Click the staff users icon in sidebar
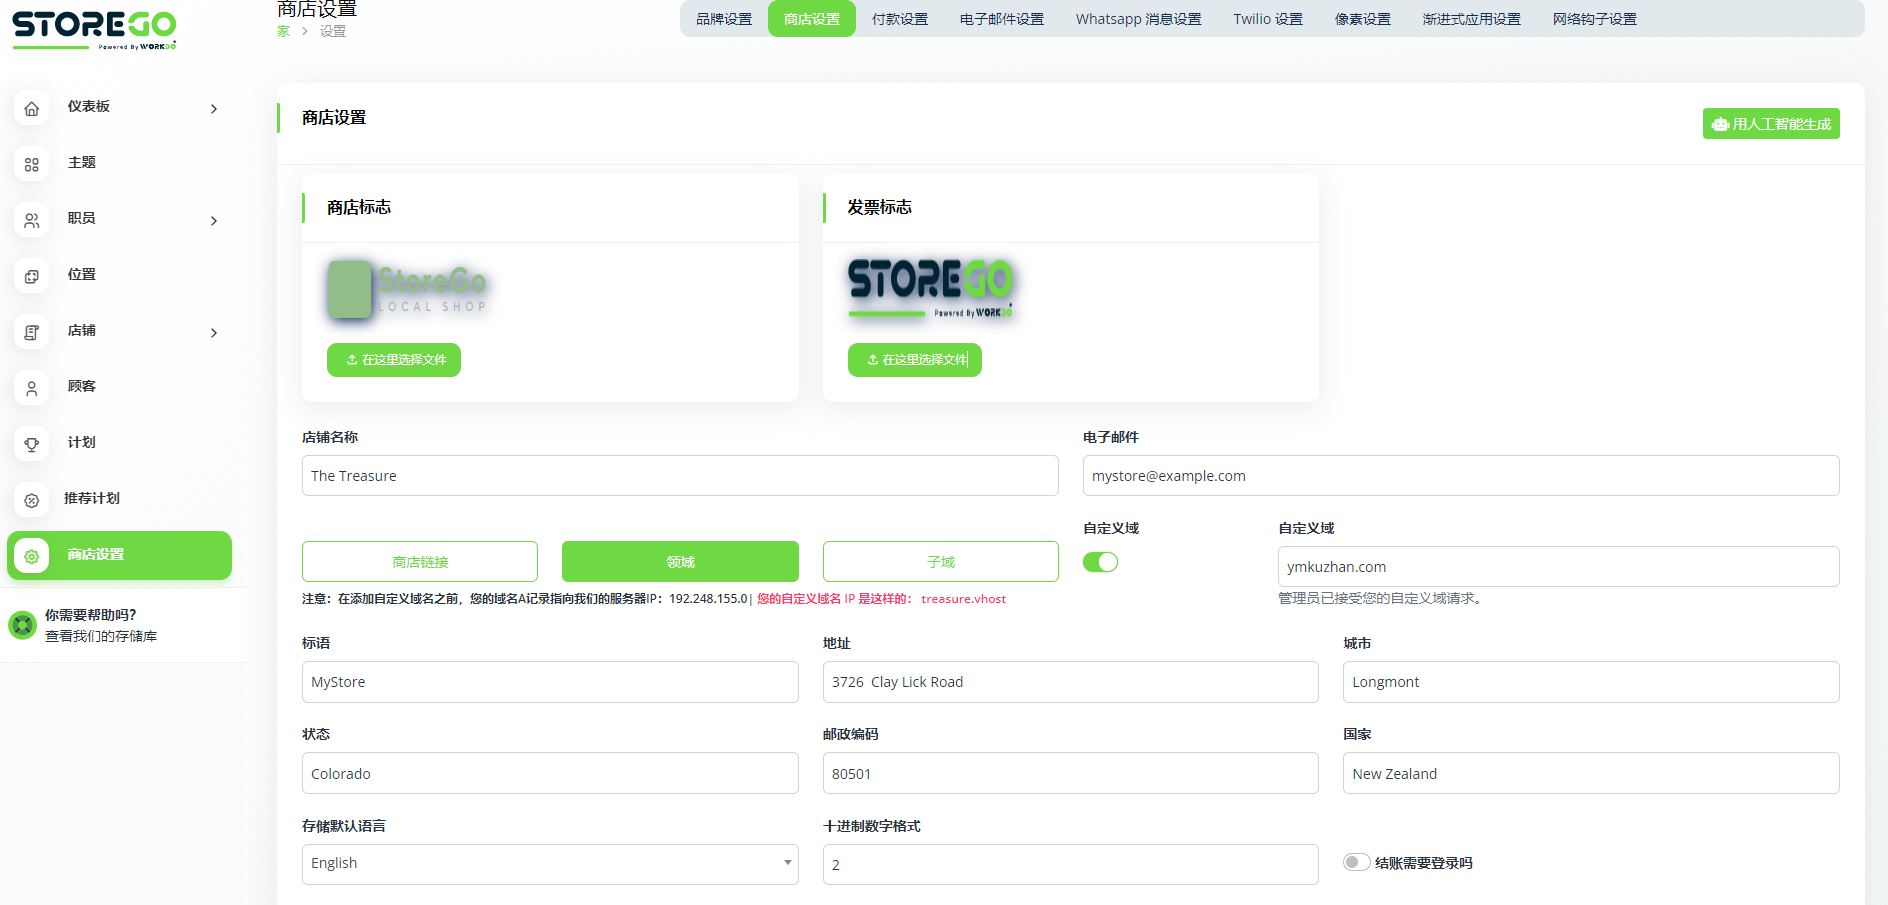The width and height of the screenshot is (1888, 905). (32, 220)
